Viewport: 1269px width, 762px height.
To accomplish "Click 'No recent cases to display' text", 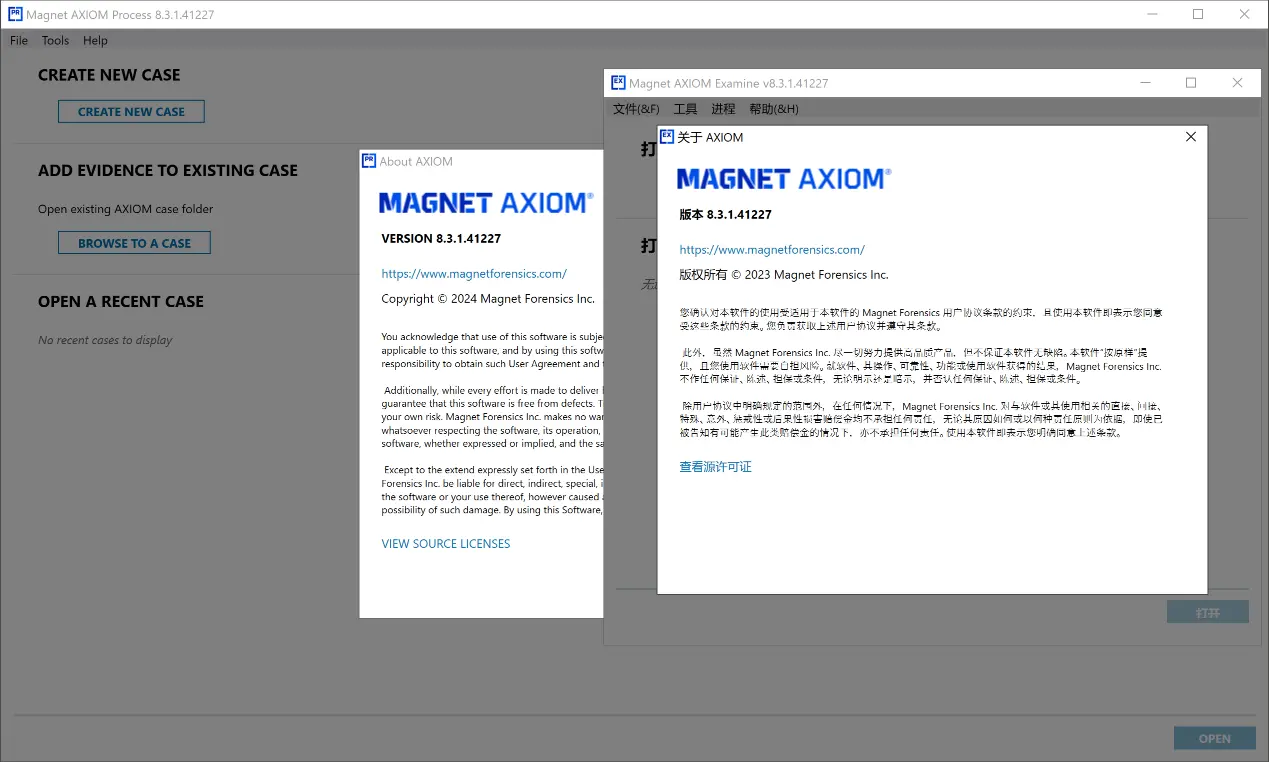I will [105, 340].
